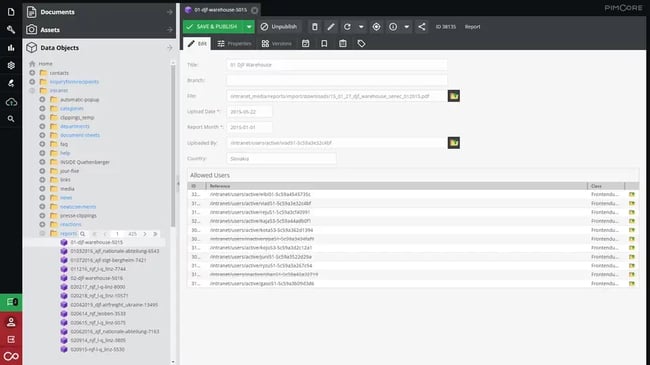Switch to the Versions tab
The image size is (650, 365).
coord(276,44)
